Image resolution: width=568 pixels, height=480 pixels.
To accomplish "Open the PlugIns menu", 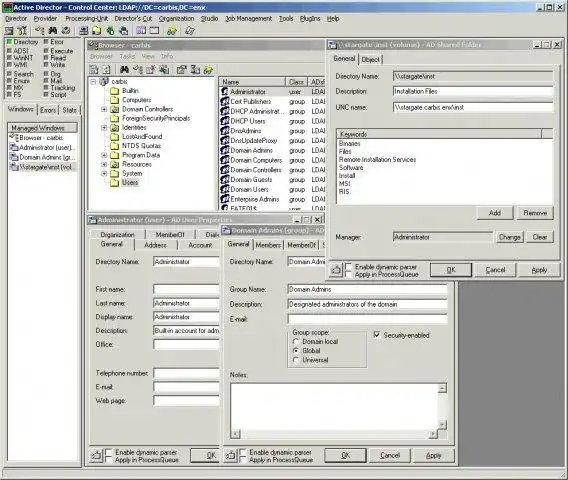I will click(x=310, y=18).
